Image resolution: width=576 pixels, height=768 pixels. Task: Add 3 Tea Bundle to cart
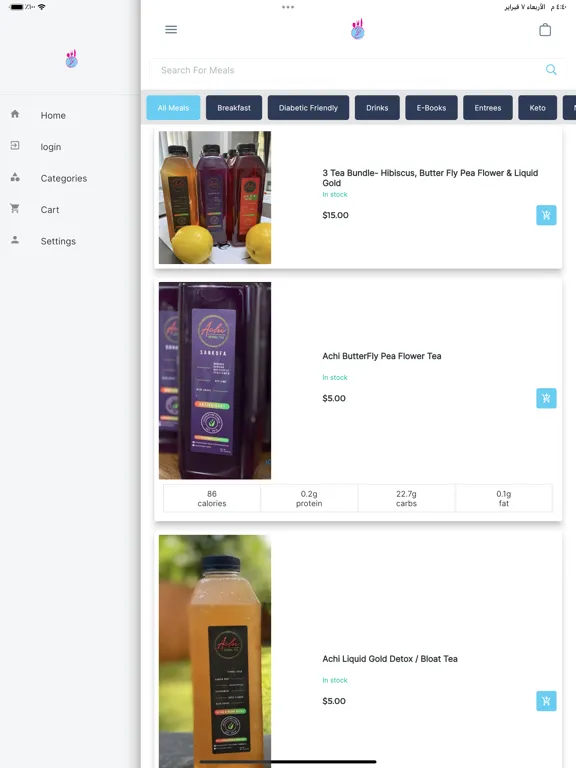pyautogui.click(x=546, y=215)
